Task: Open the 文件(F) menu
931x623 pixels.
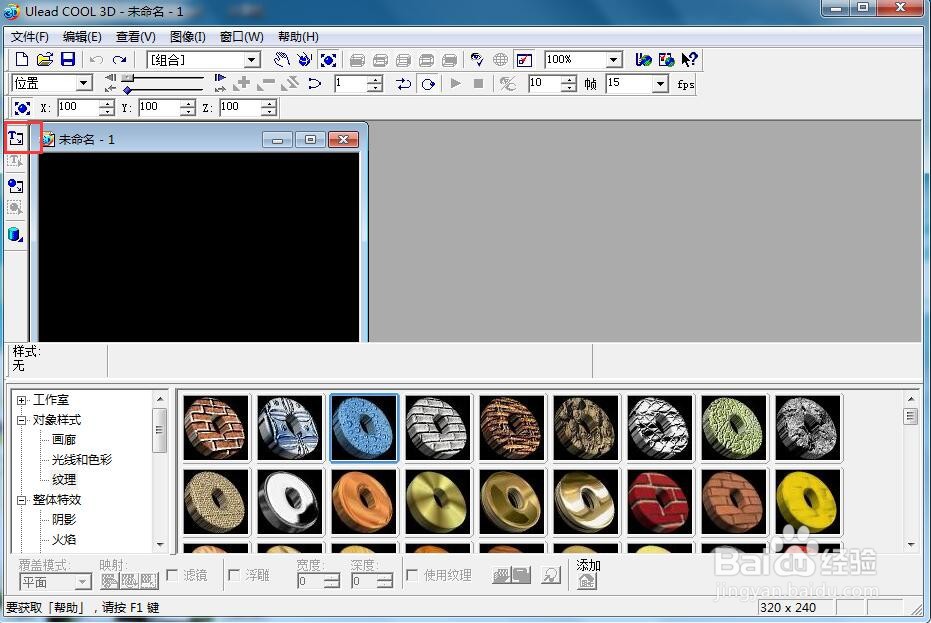Action: point(29,37)
